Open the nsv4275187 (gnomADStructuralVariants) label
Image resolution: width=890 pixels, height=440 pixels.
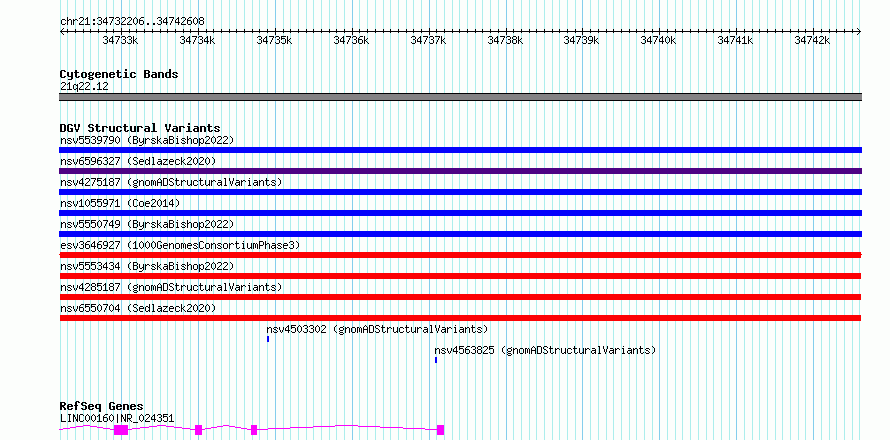[x=171, y=182]
